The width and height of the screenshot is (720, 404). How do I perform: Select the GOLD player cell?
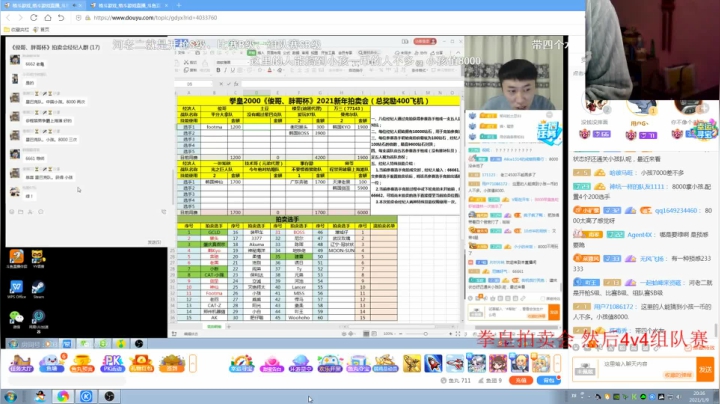point(214,232)
